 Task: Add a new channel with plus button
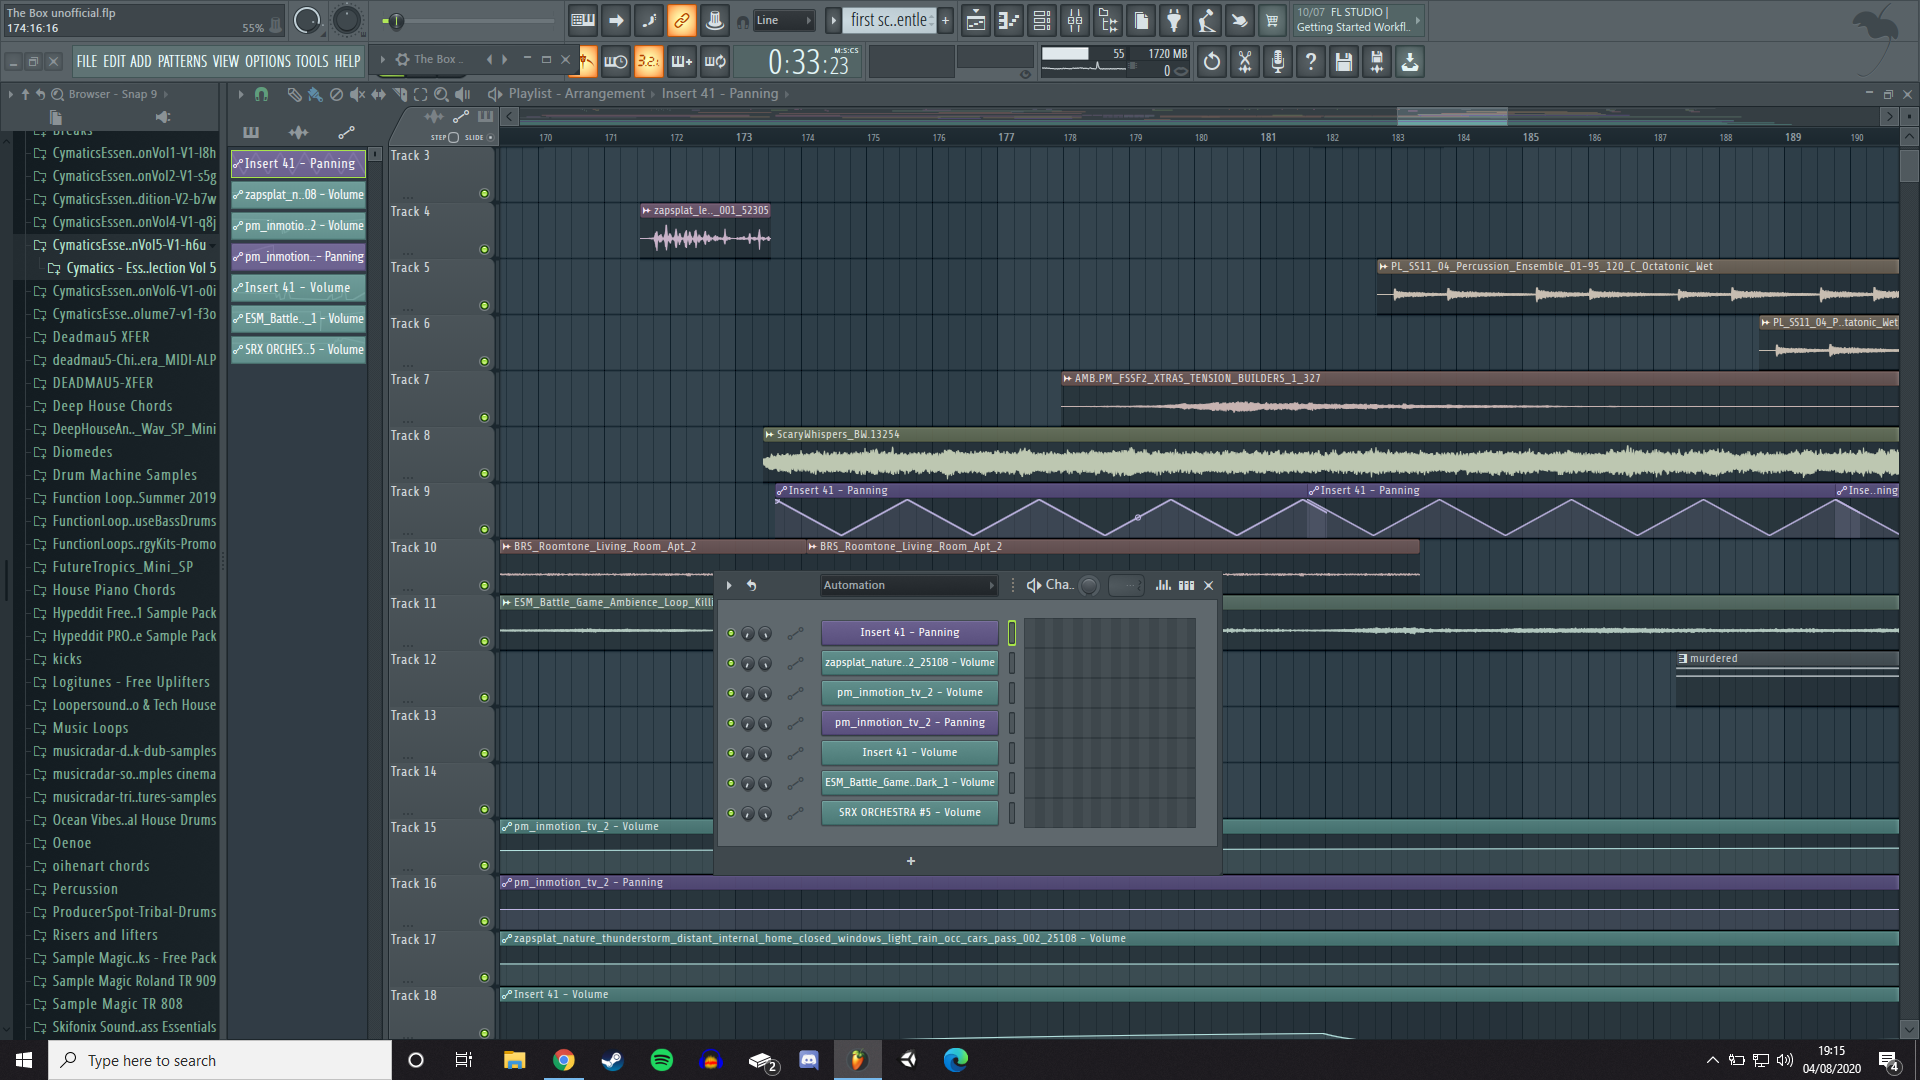[911, 861]
